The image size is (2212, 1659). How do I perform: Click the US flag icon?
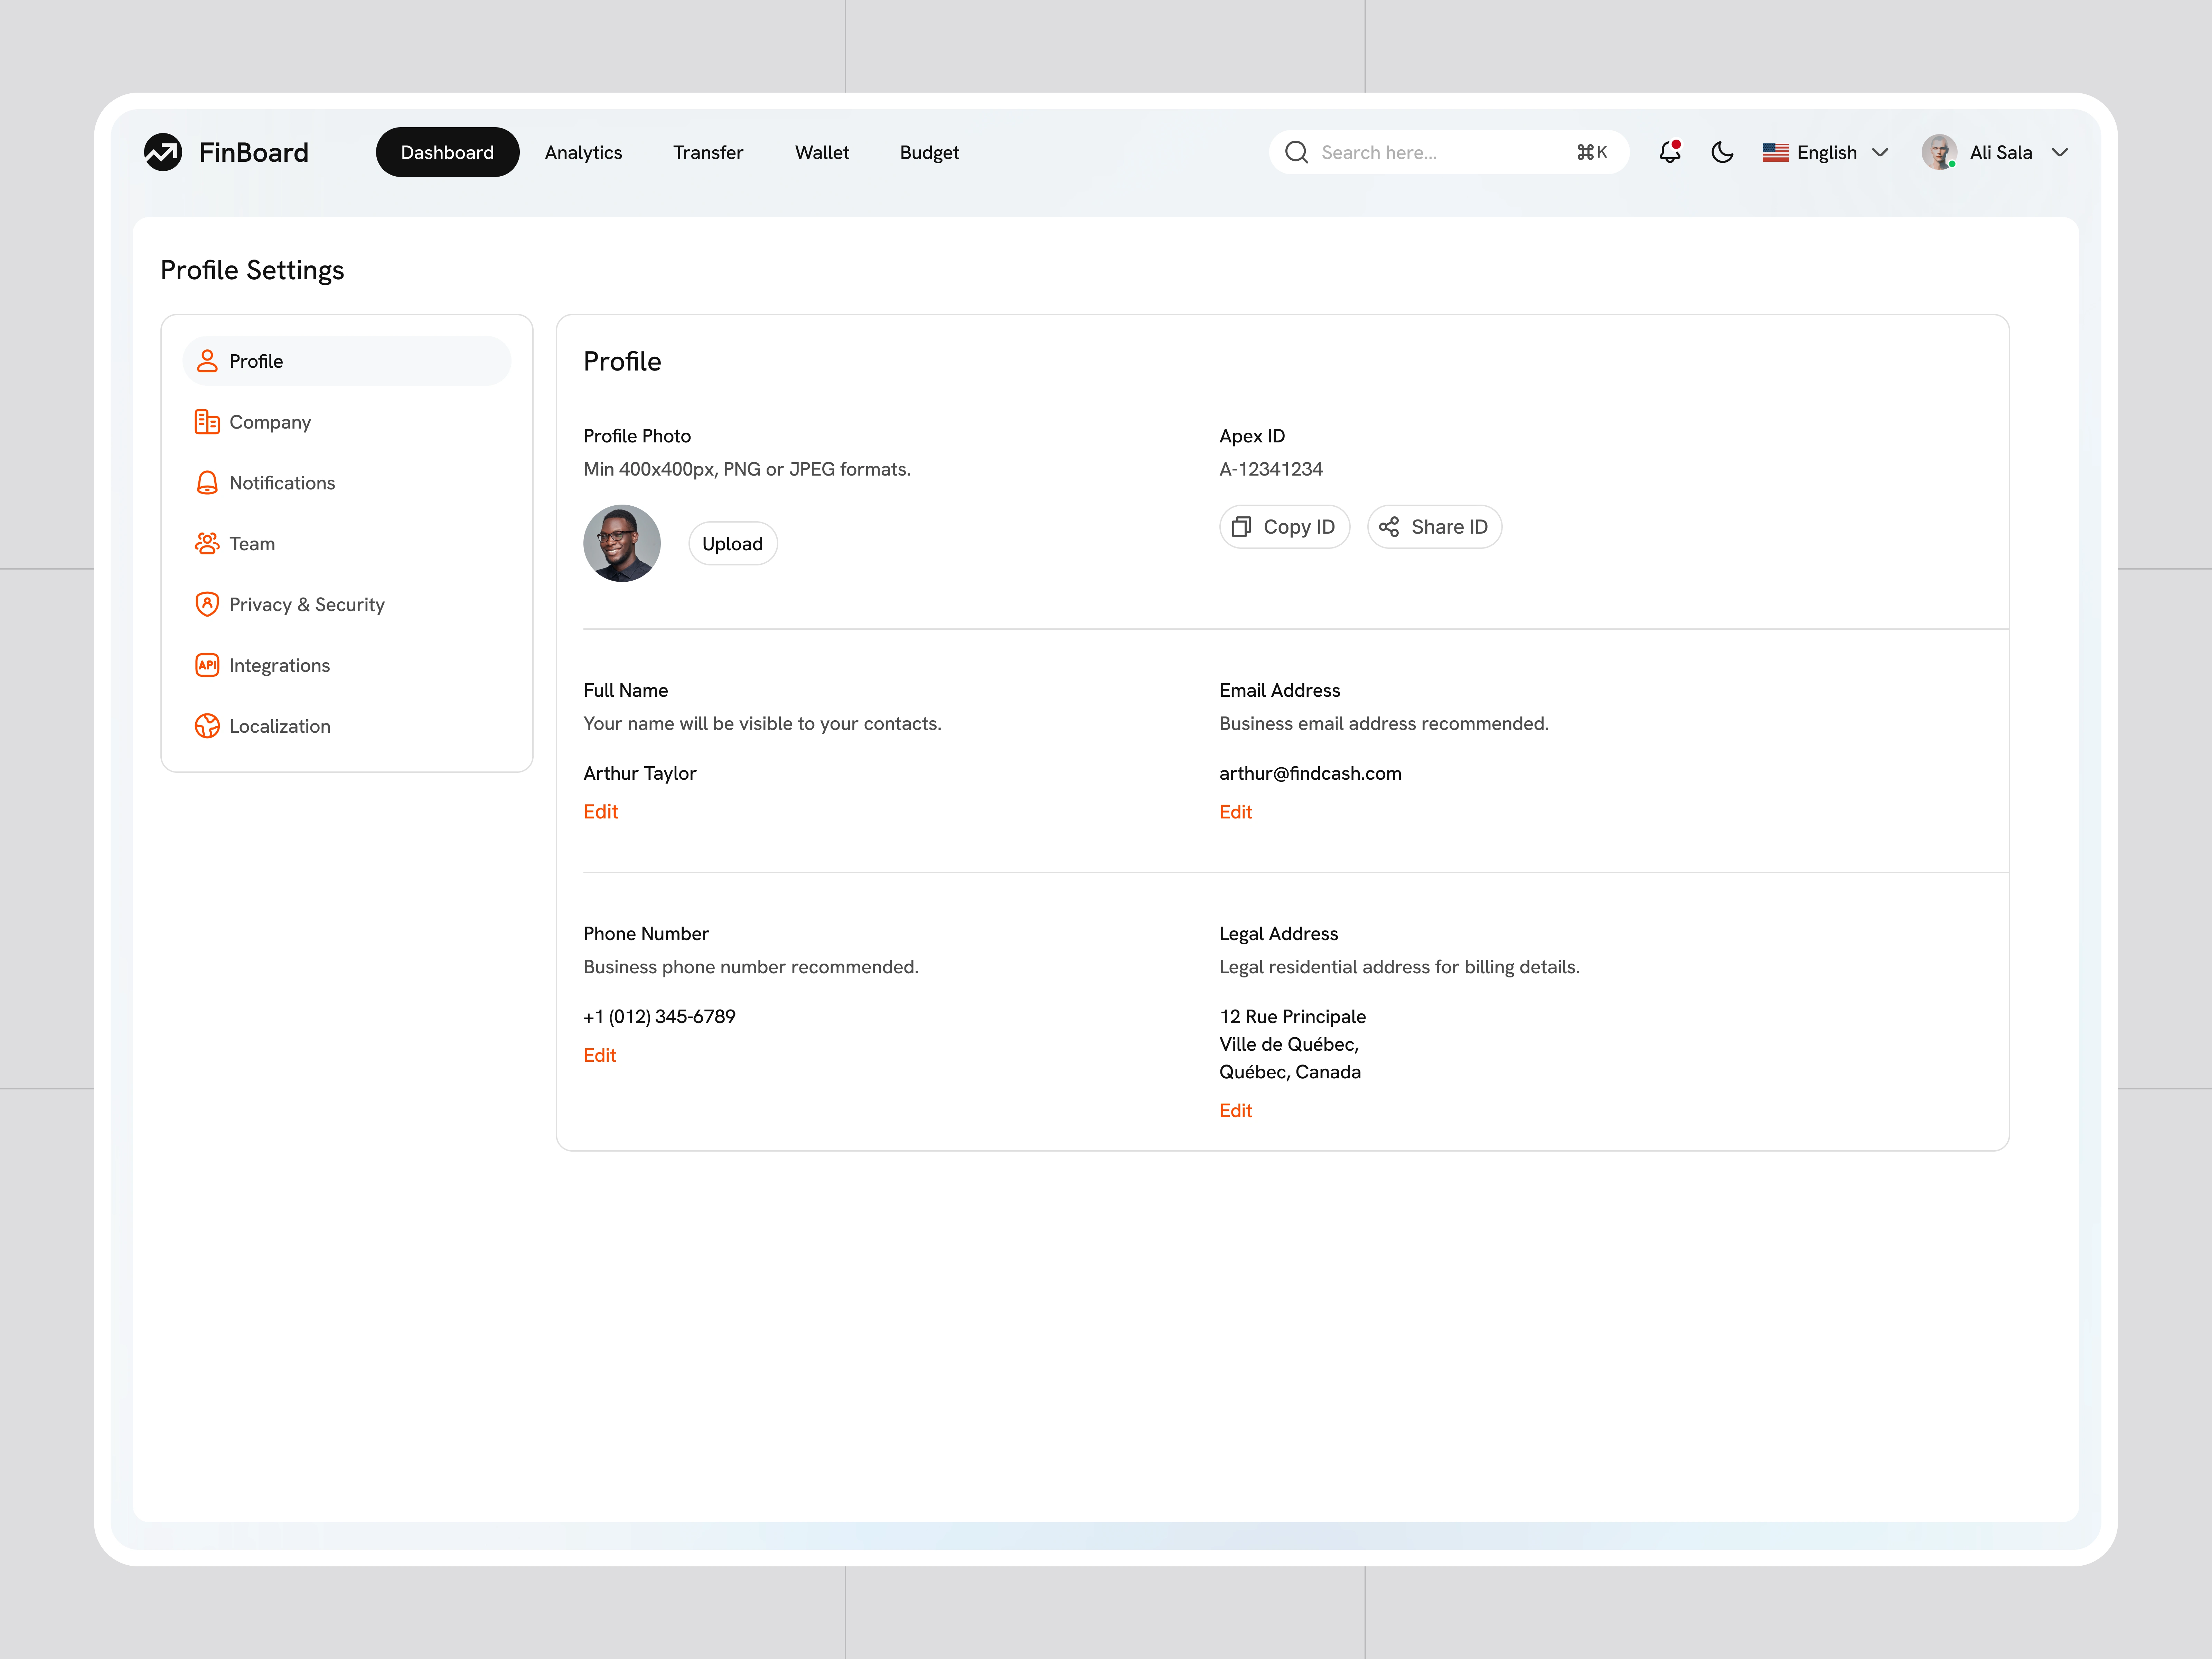1775,152
